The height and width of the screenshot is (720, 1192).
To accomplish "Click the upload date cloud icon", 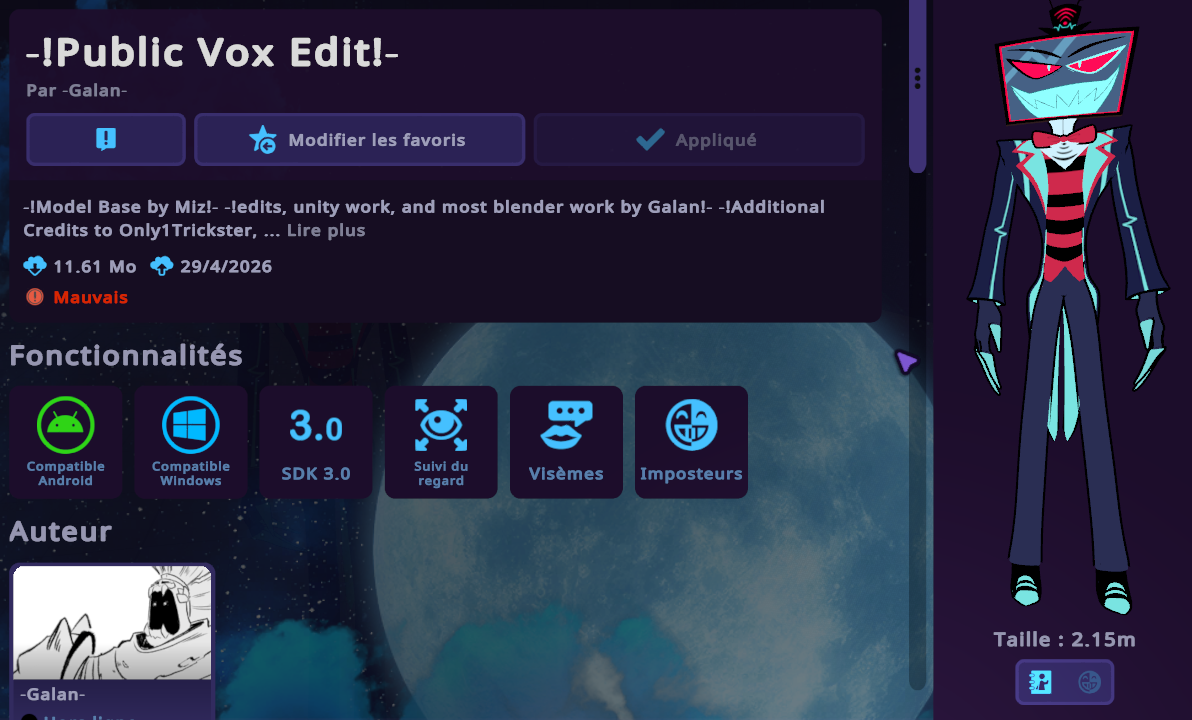I will tap(161, 266).
